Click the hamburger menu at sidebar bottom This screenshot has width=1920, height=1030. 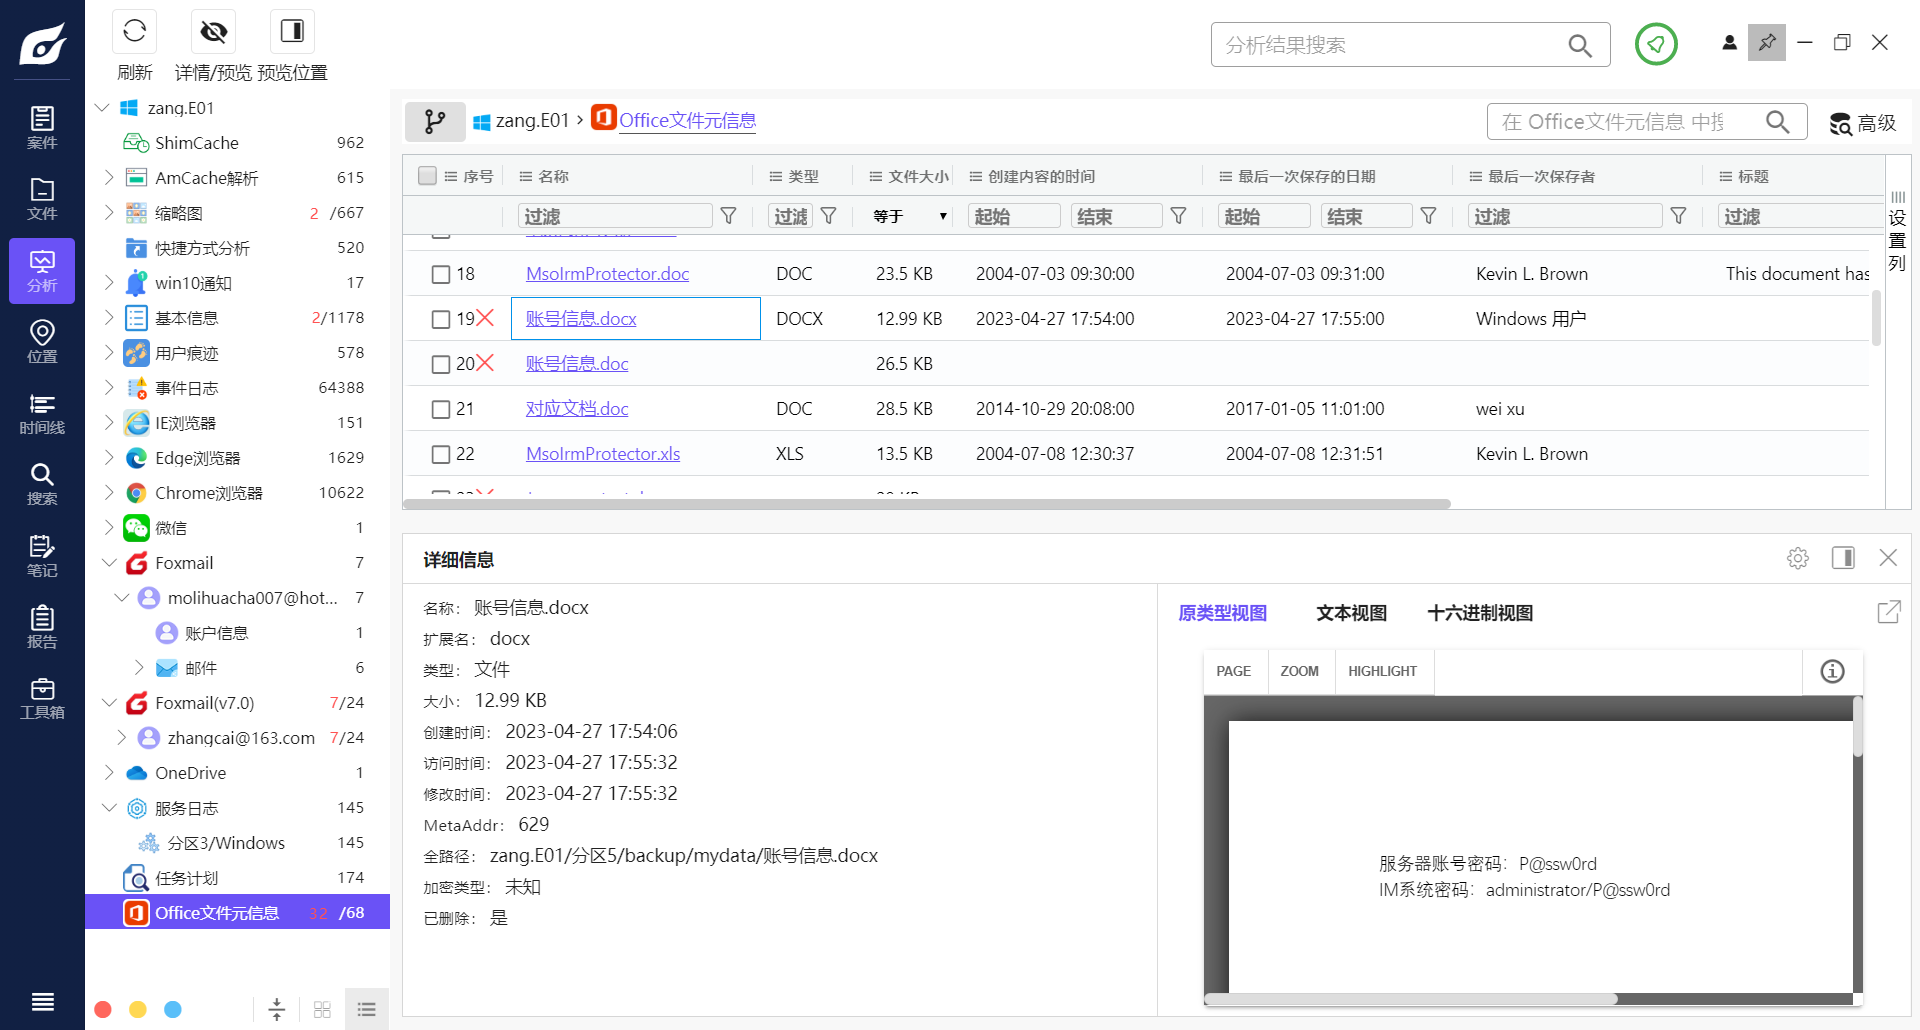click(x=42, y=1002)
